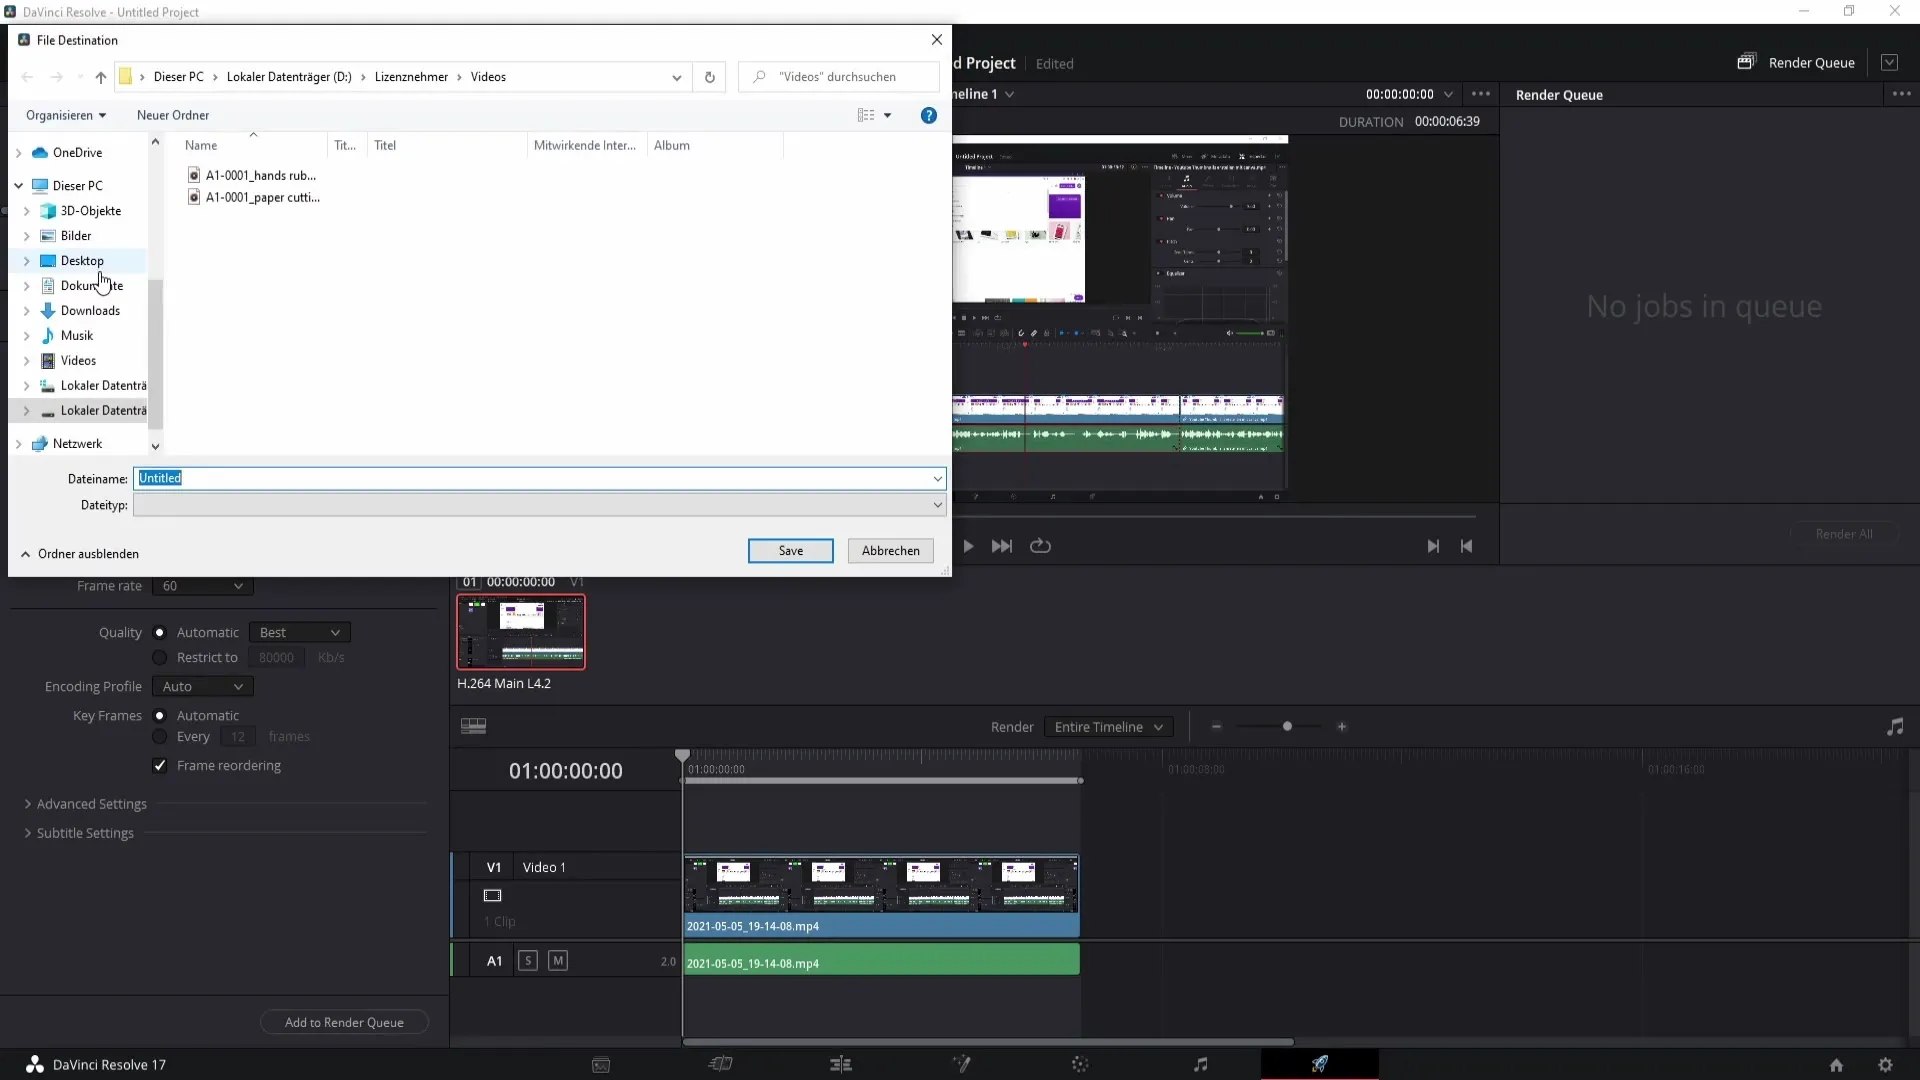The image size is (1920, 1080).
Task: Click the media pool icon in status bar
Action: pyautogui.click(x=600, y=1064)
